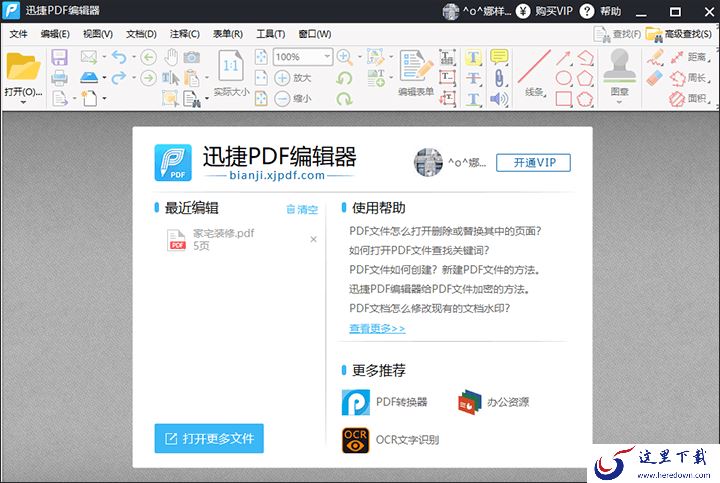The height and width of the screenshot is (483, 720).
Task: Open the 查看更多>> link
Action: 377,328
